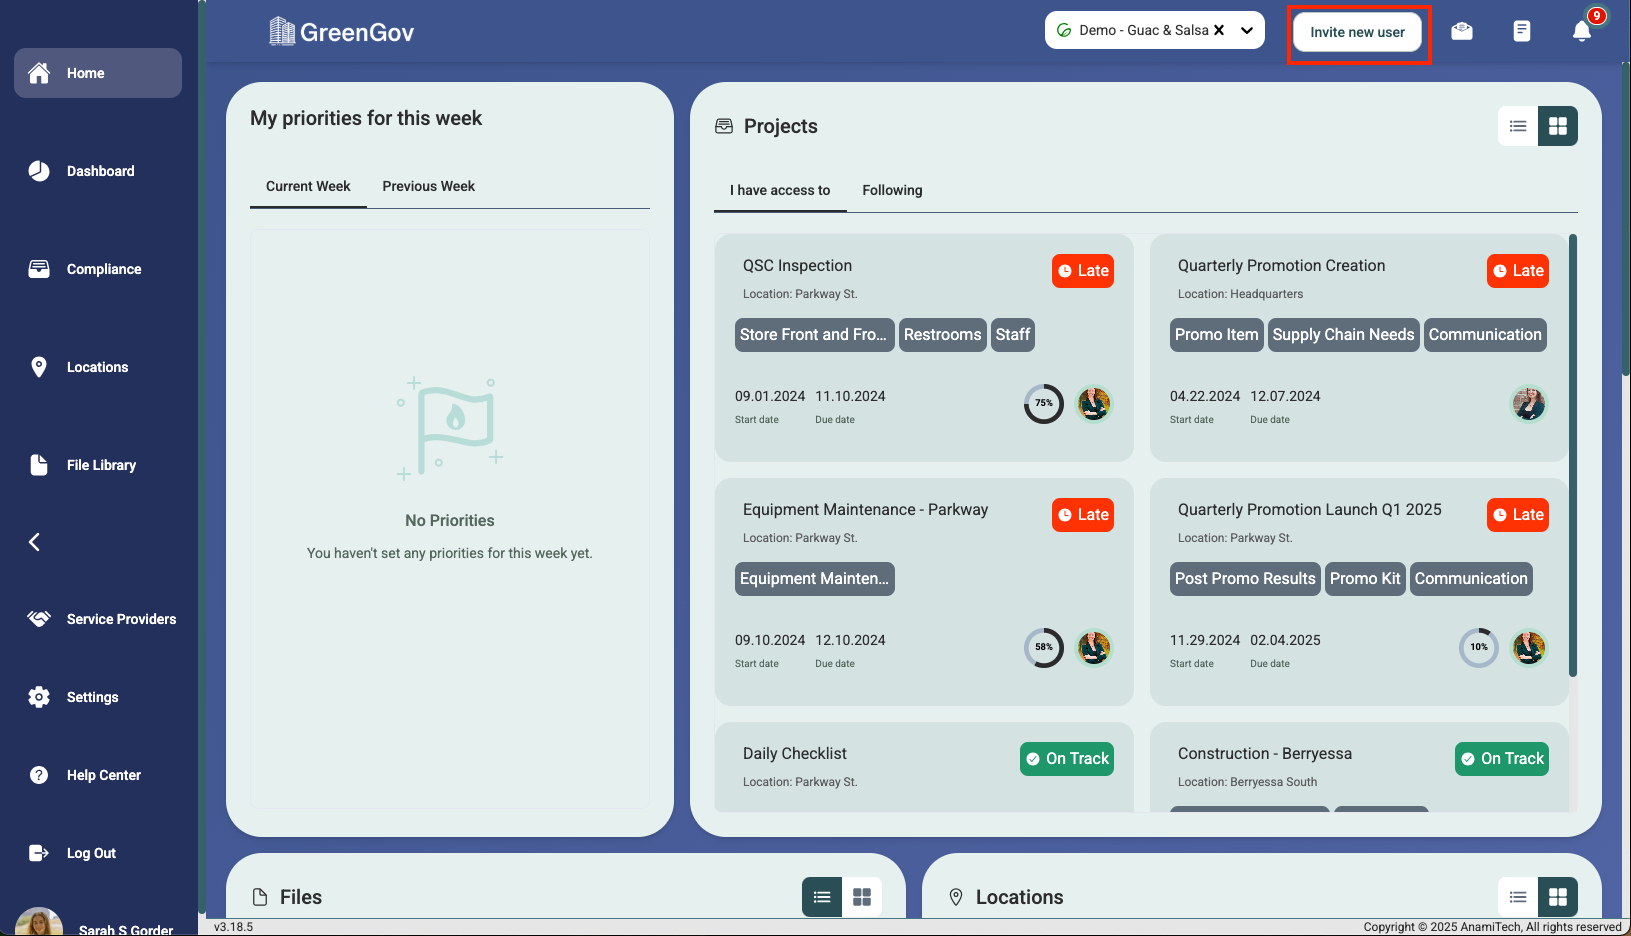
Task: Switch Files panel to grid view
Action: tap(862, 897)
